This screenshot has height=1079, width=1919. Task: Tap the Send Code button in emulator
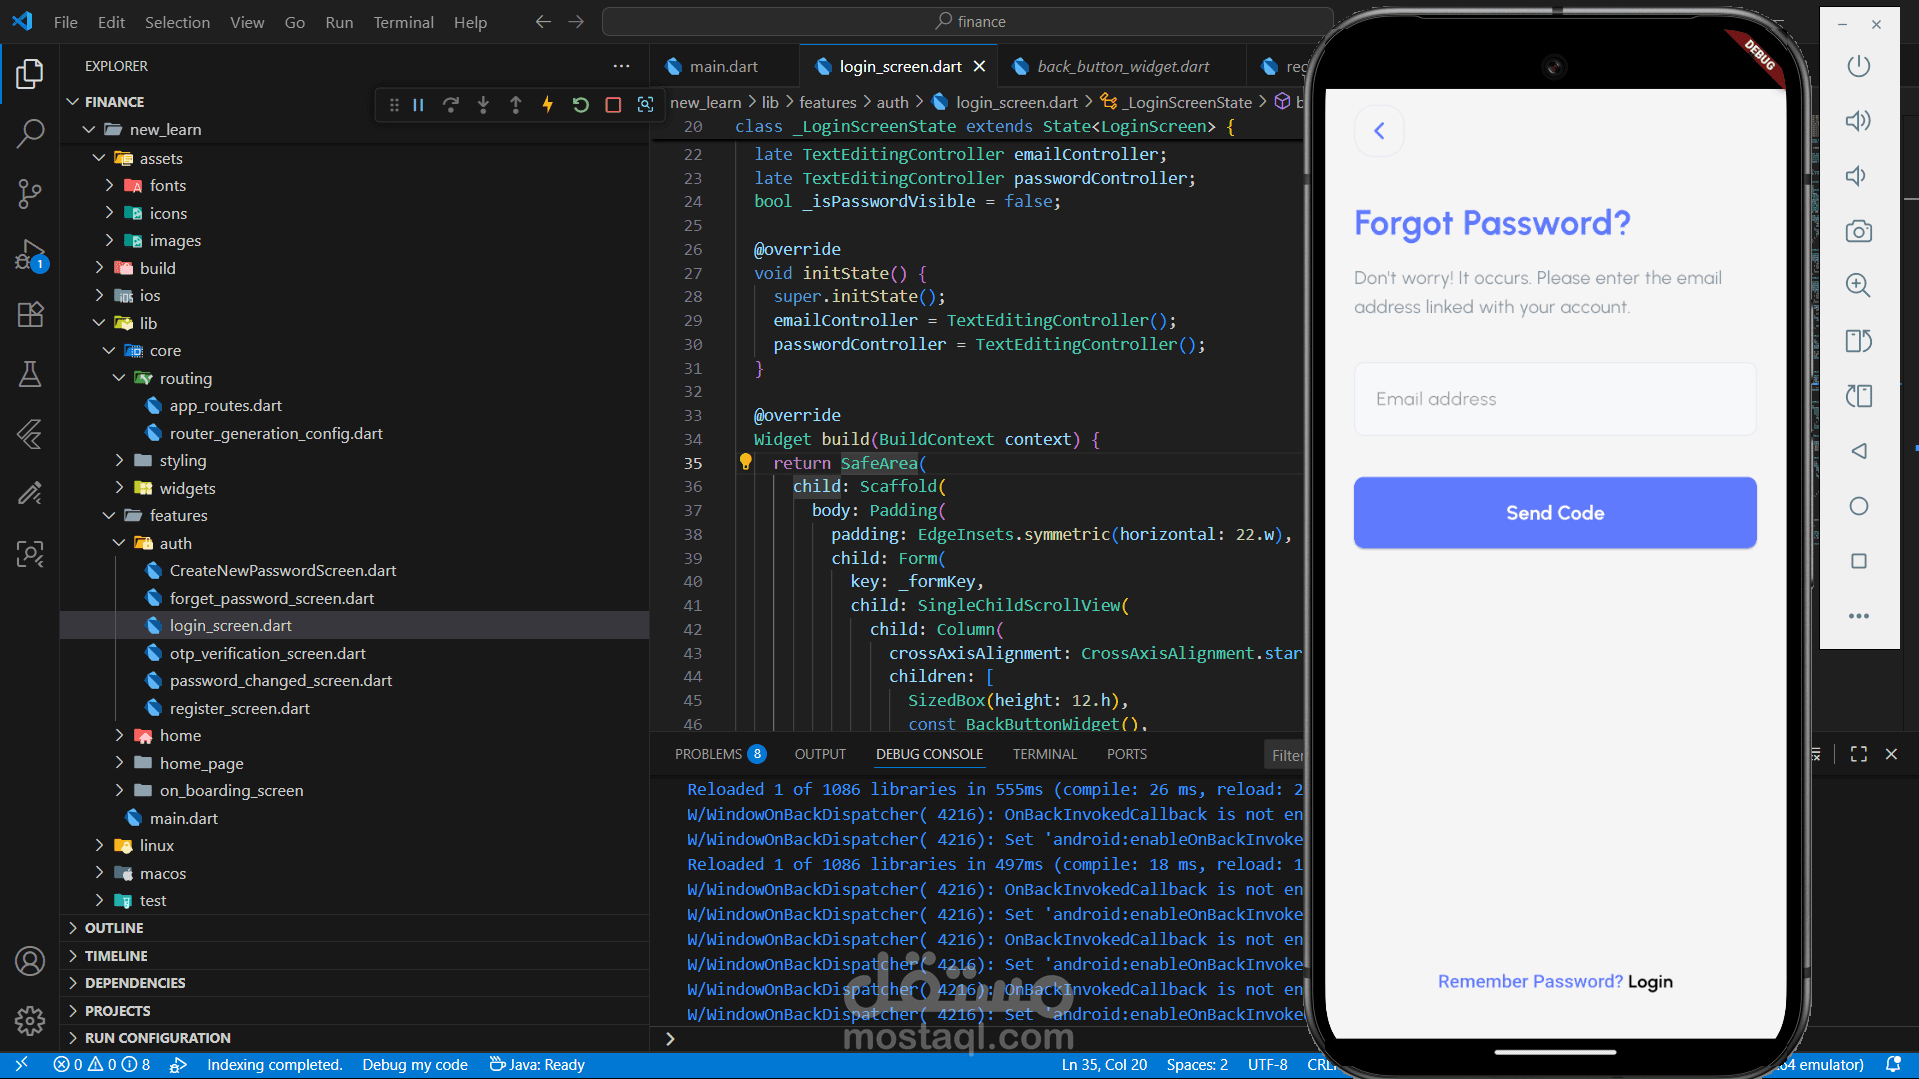(1555, 513)
